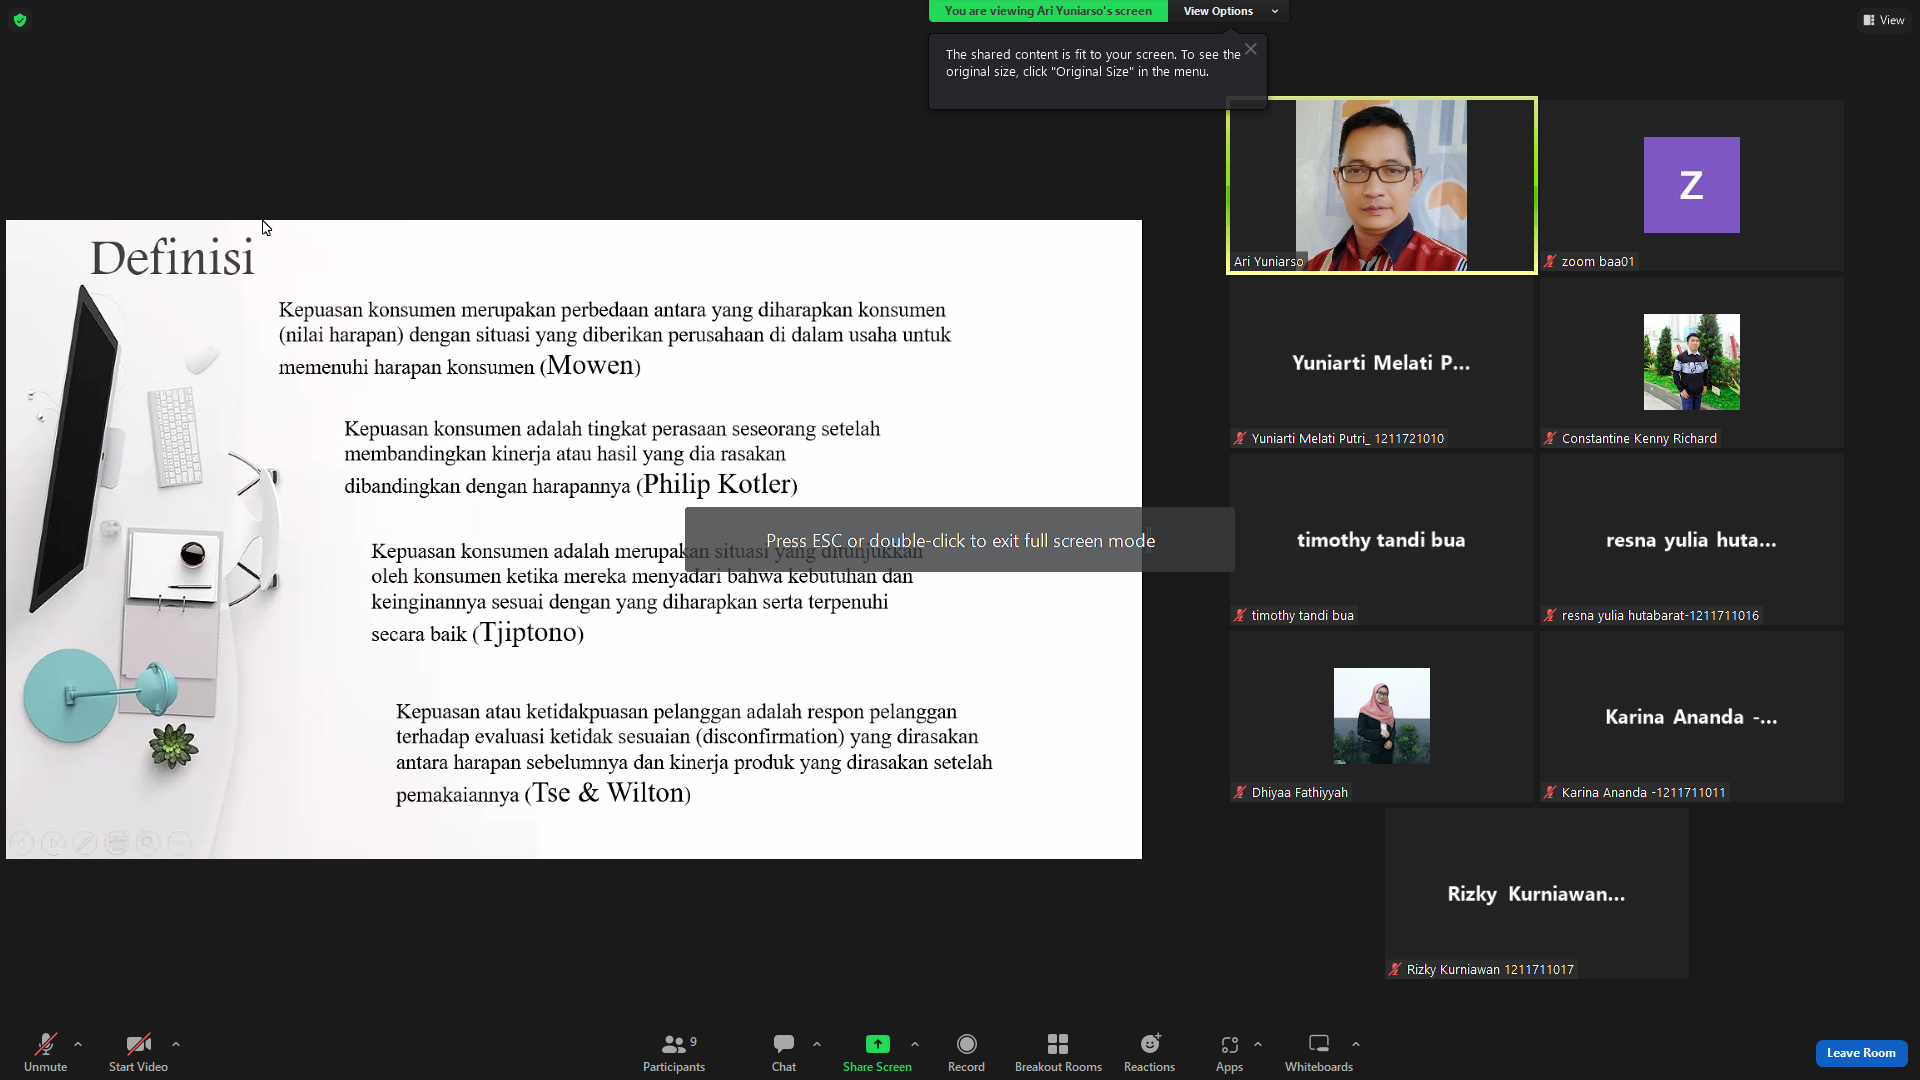Select Yuniarti Melati Putri's participant tile
The height and width of the screenshot is (1080, 1920).
coord(1382,362)
